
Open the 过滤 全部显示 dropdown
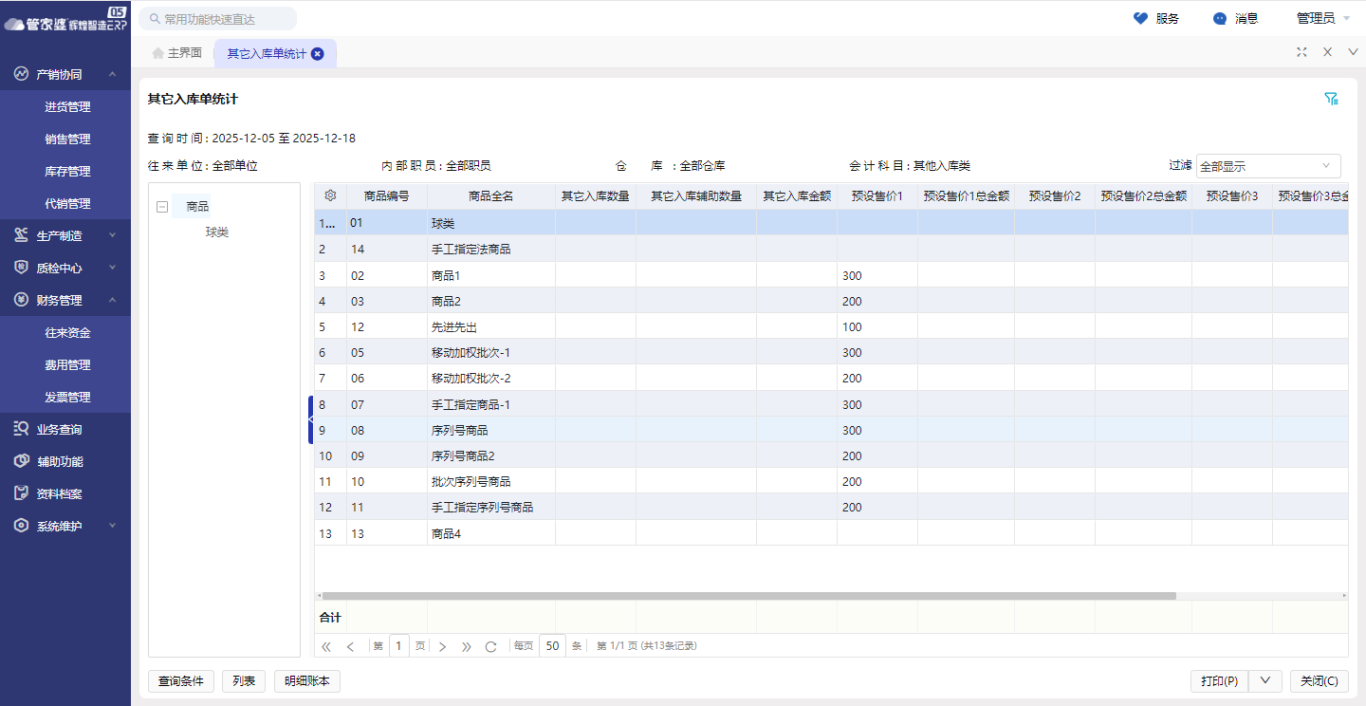(x=1267, y=166)
